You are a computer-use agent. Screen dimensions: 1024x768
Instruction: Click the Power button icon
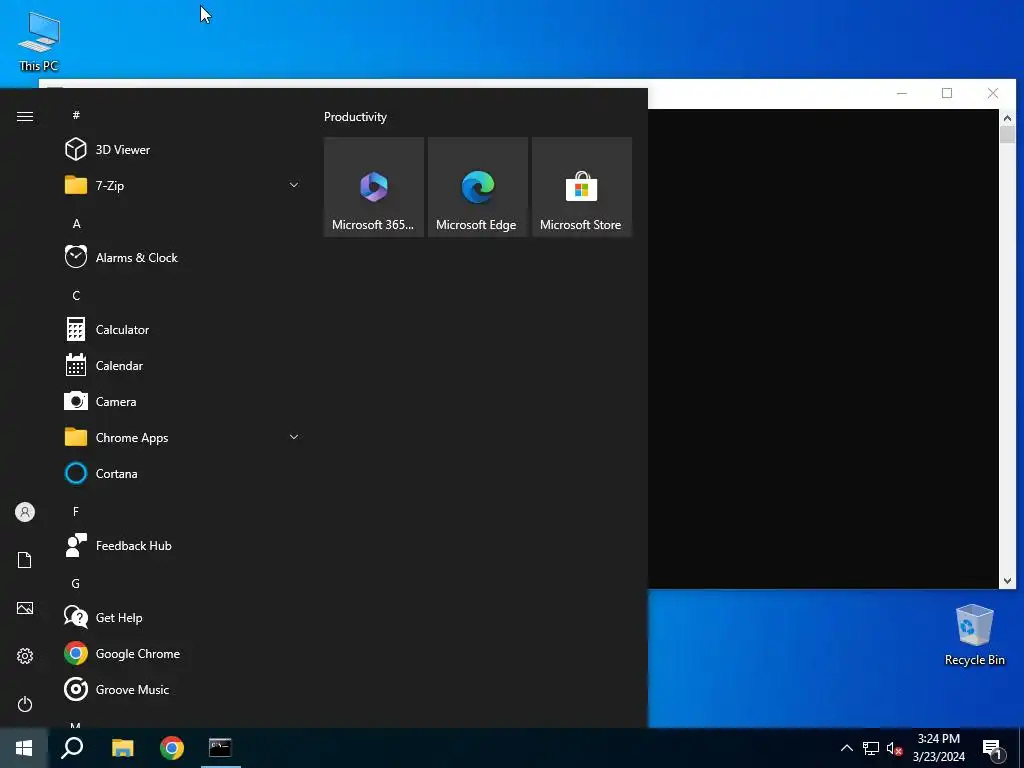coord(25,704)
